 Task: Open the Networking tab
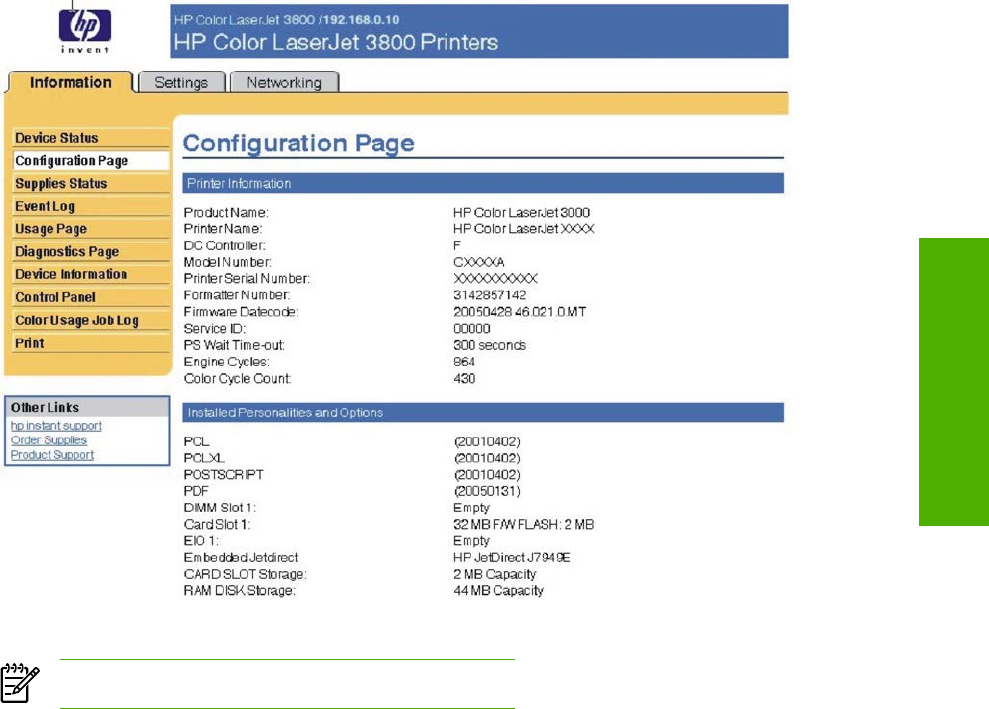click(x=284, y=83)
